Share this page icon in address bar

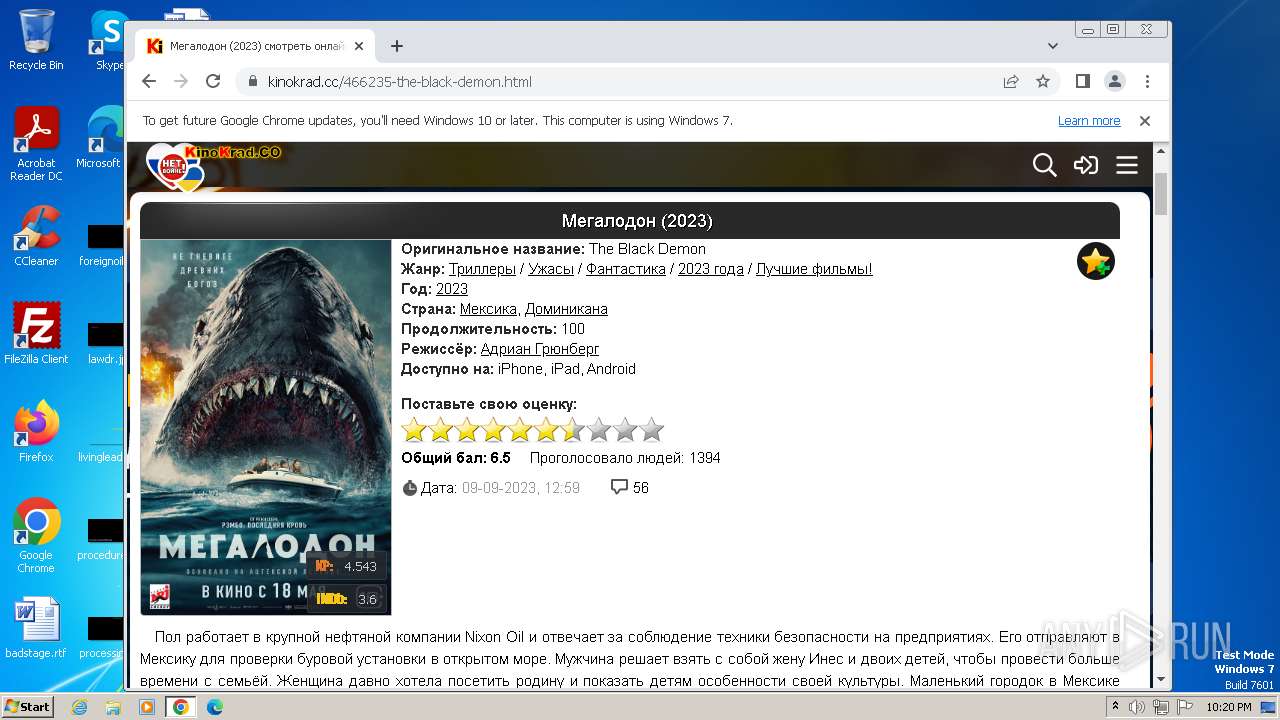1011,81
